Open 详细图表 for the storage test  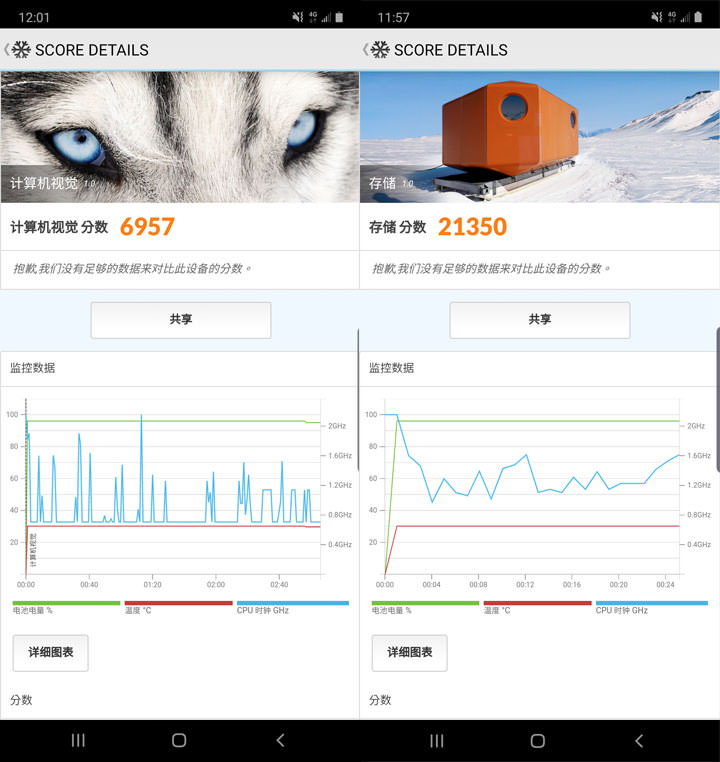(409, 652)
